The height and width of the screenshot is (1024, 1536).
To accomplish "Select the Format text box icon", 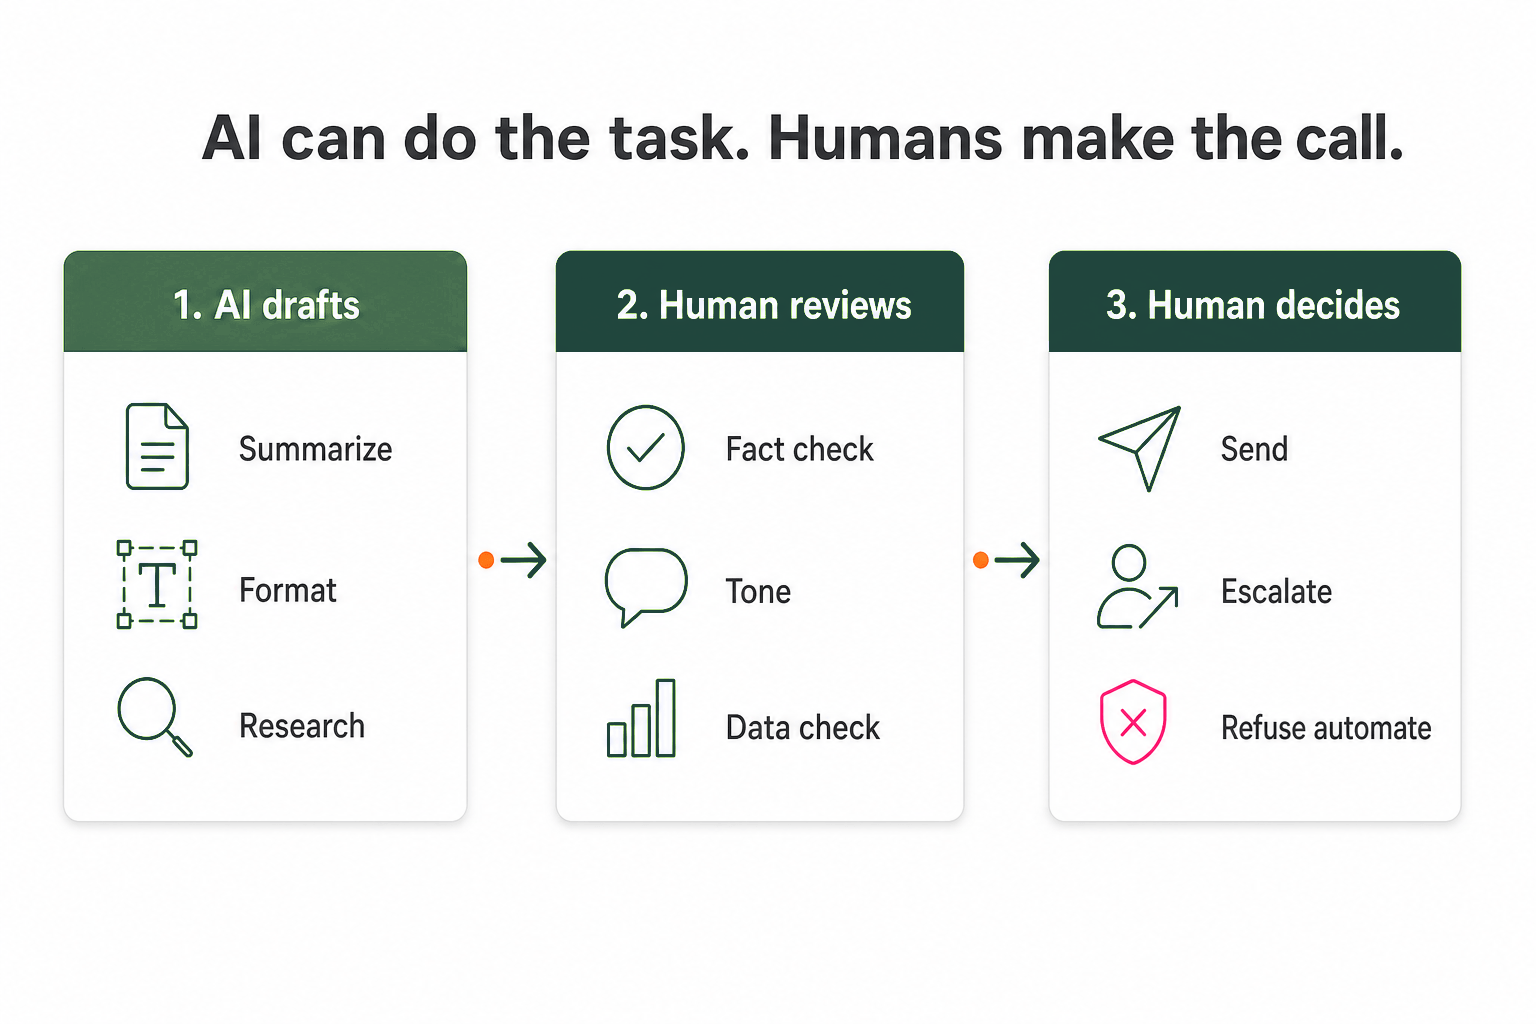I will tap(157, 584).
